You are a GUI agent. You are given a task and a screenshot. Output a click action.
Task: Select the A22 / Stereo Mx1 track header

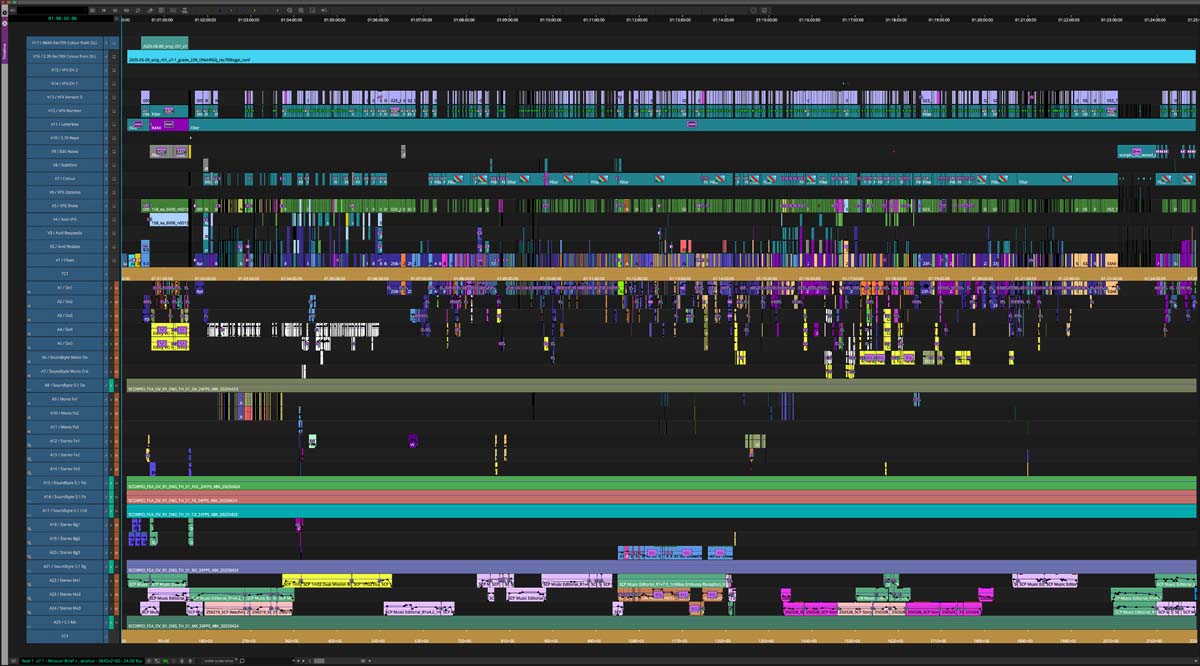click(x=65, y=579)
